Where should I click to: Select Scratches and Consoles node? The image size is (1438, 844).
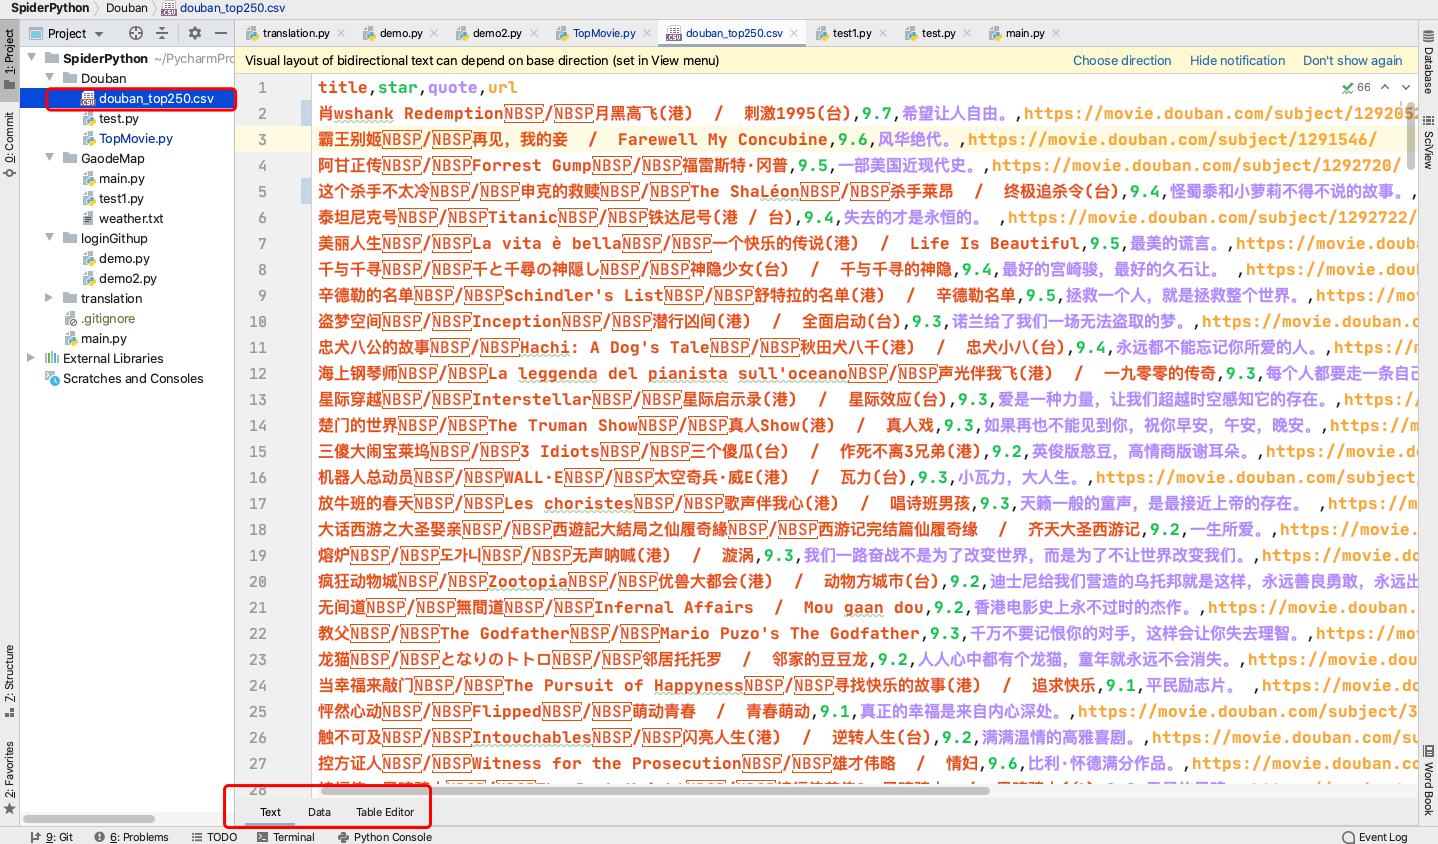pos(133,378)
